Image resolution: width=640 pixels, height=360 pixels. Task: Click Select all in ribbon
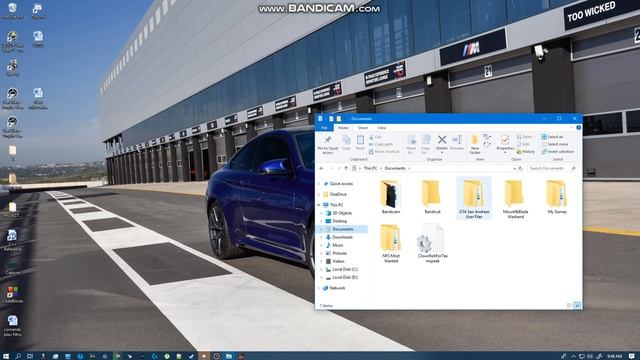552,137
